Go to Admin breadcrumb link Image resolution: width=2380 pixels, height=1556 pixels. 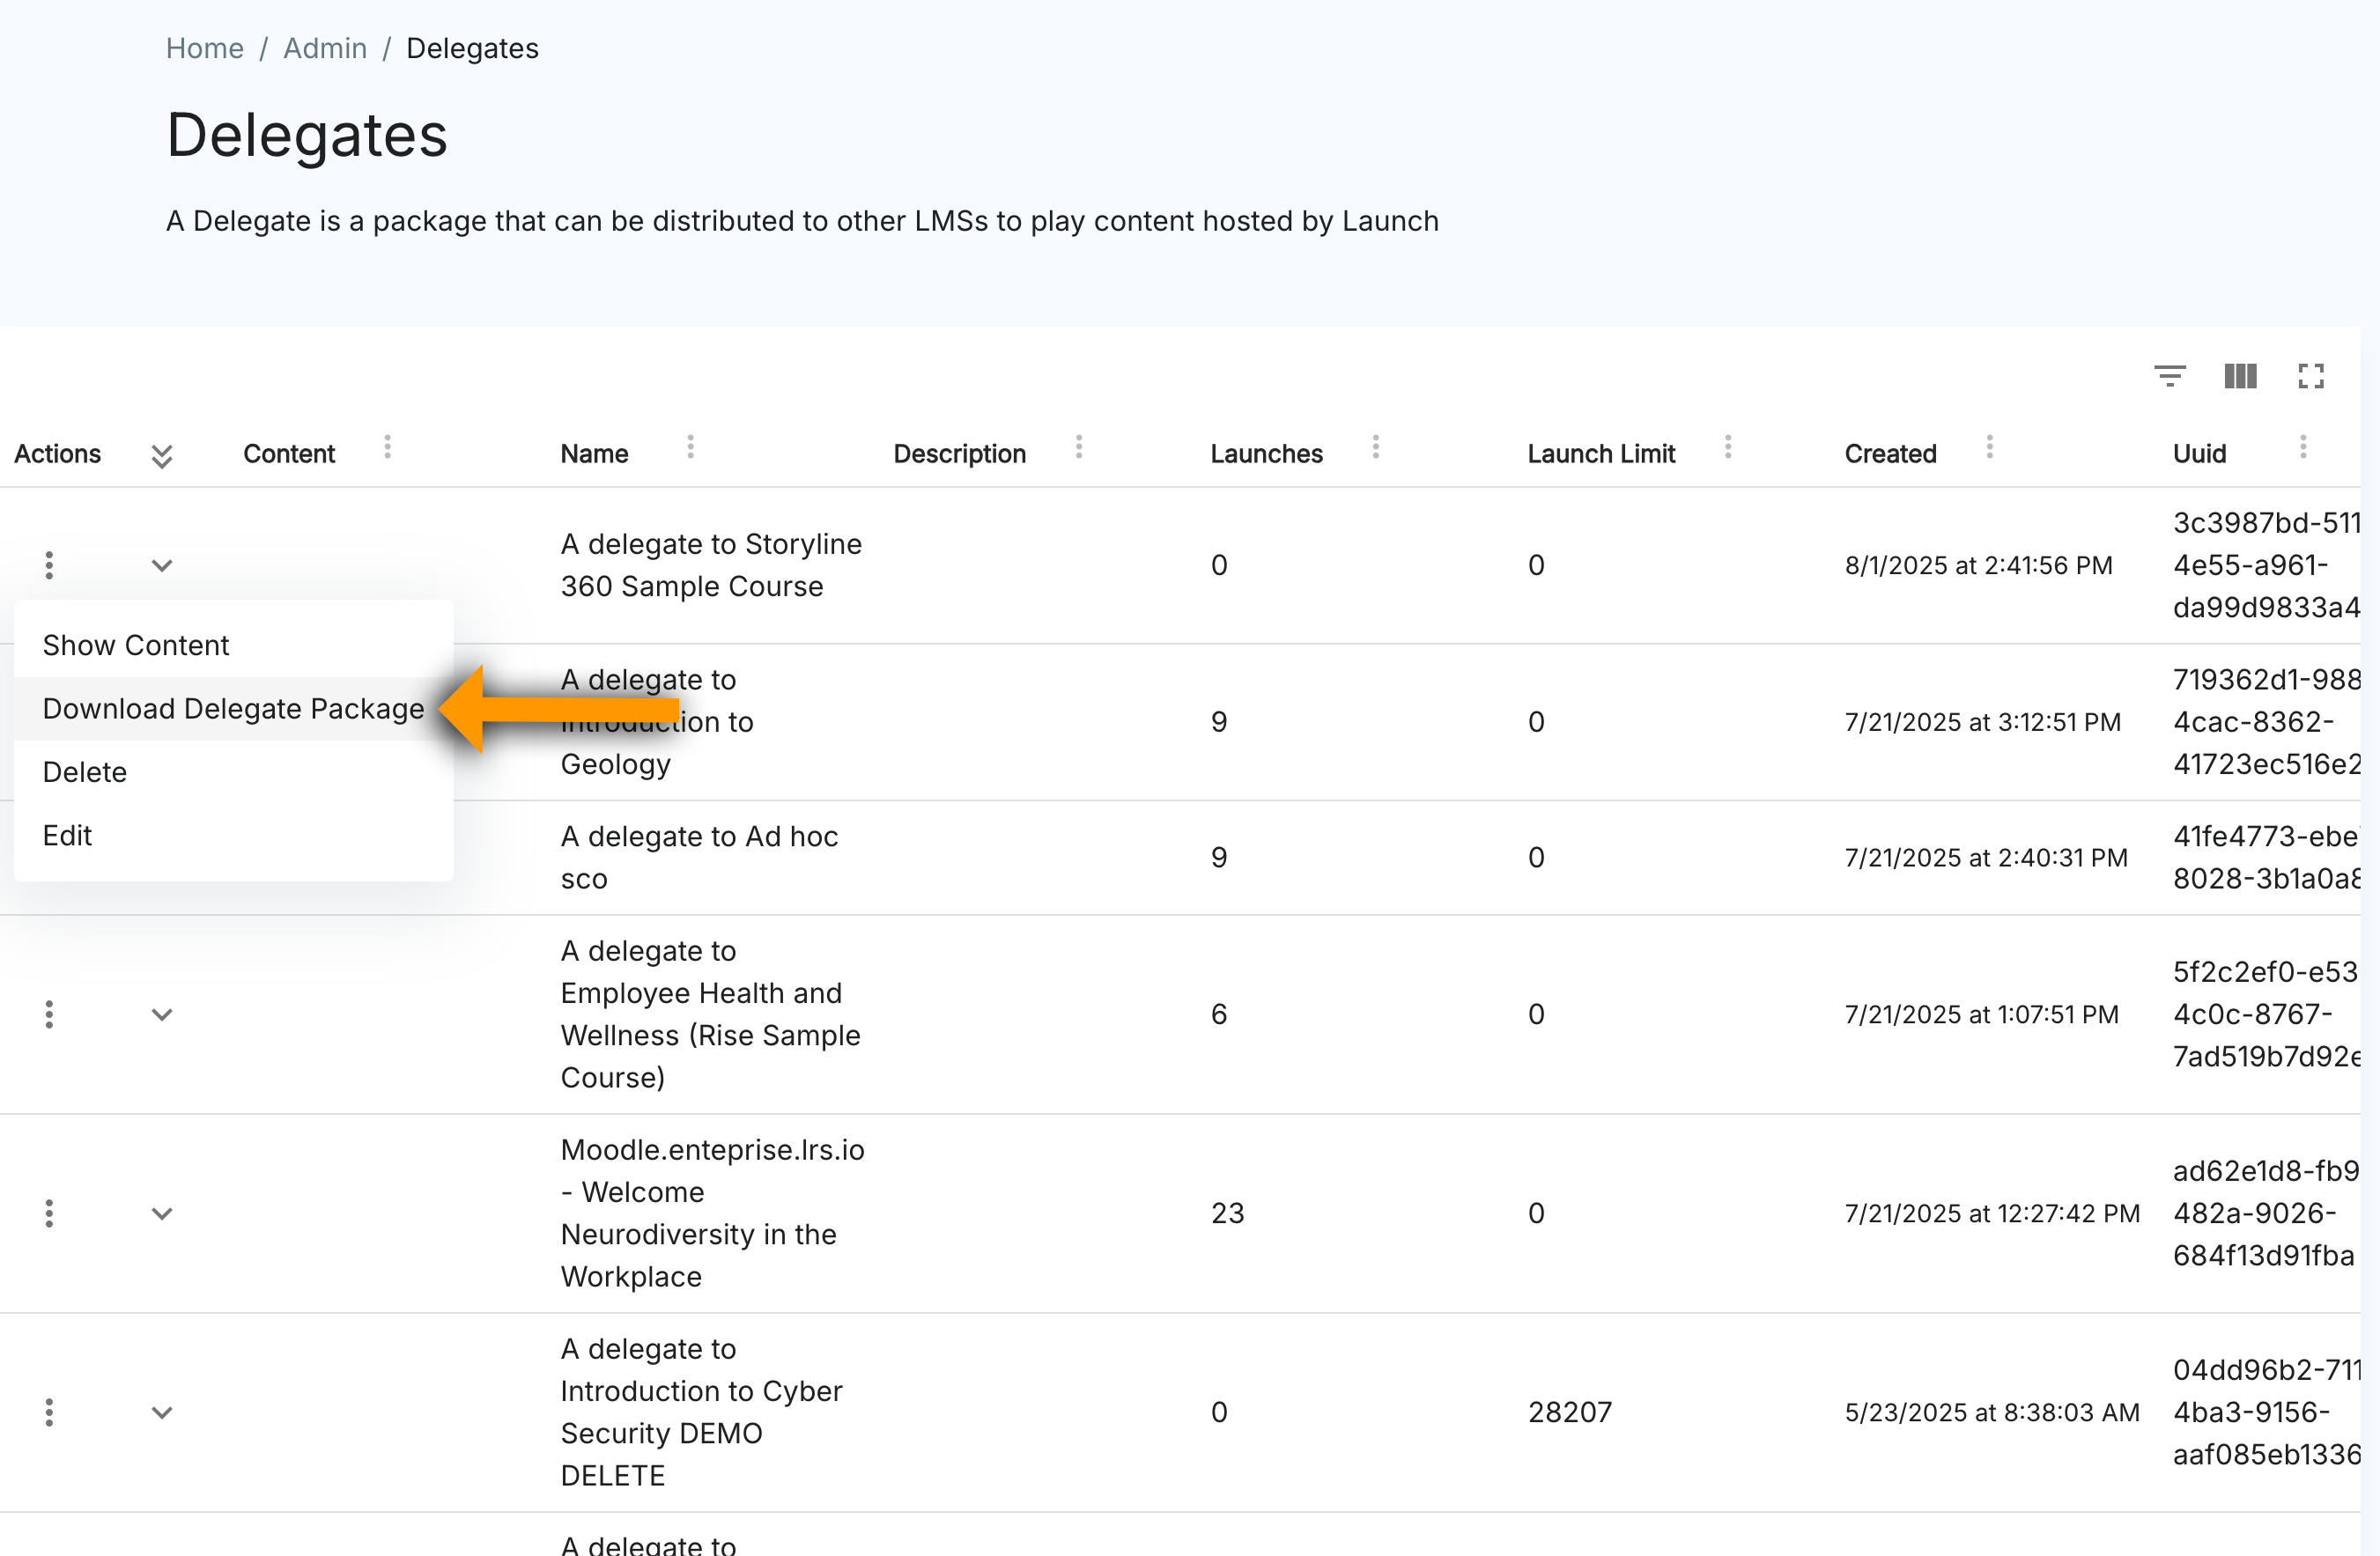tap(324, 48)
